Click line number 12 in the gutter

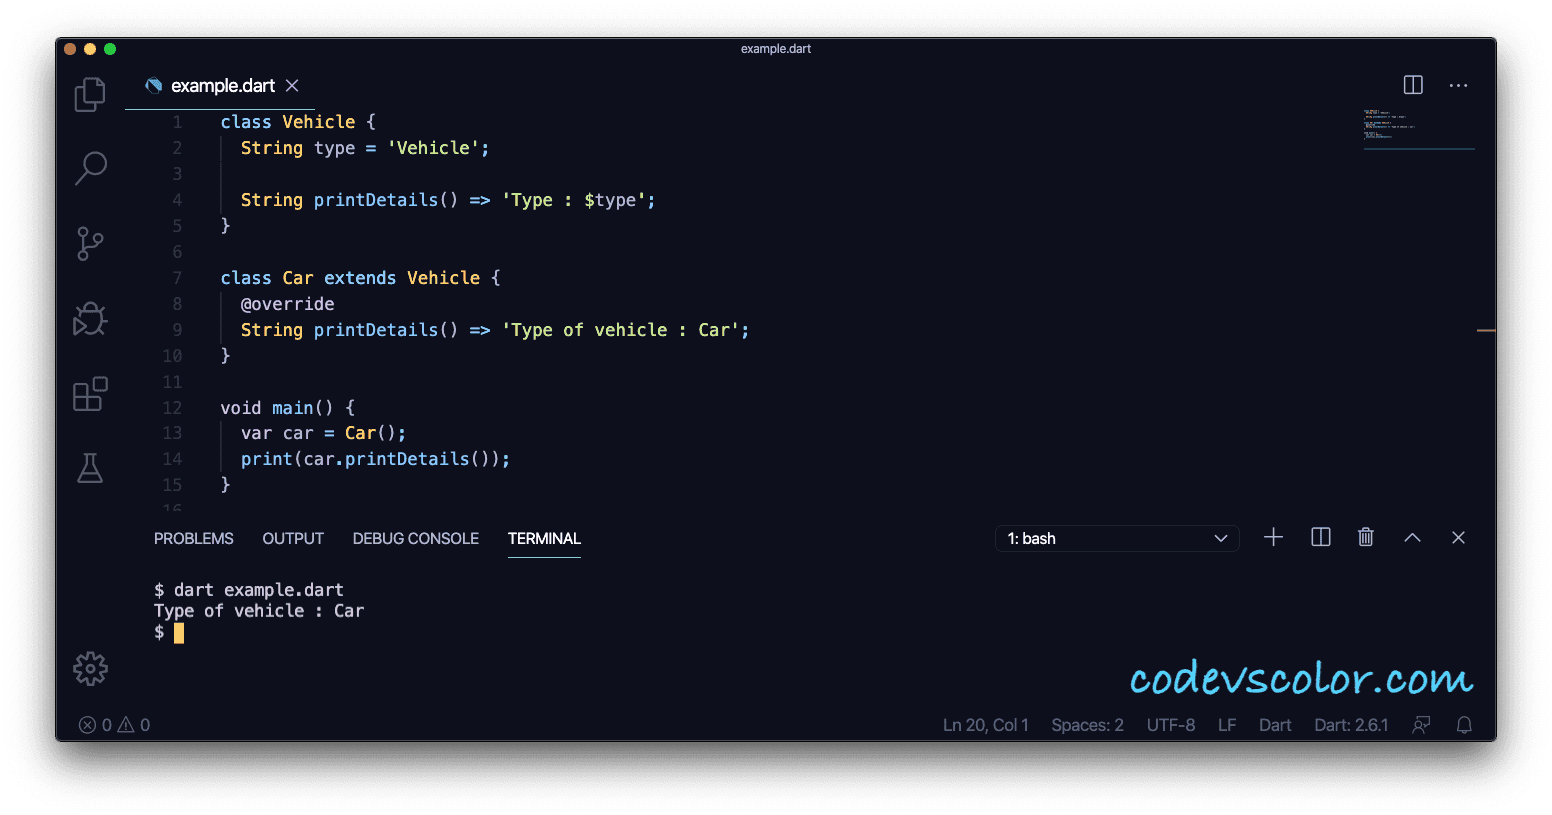coord(172,408)
